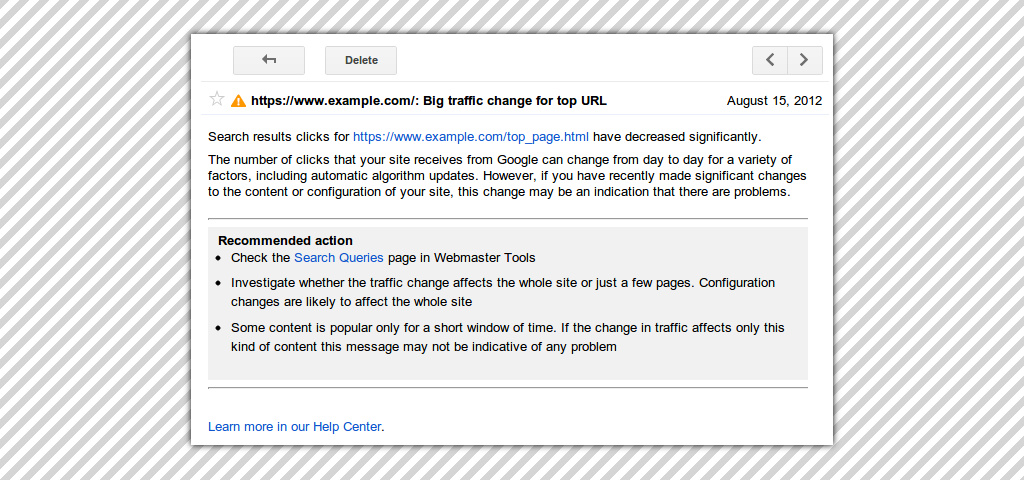Click the bullet point before Check the
The height and width of the screenshot is (480, 1024).
point(218,259)
